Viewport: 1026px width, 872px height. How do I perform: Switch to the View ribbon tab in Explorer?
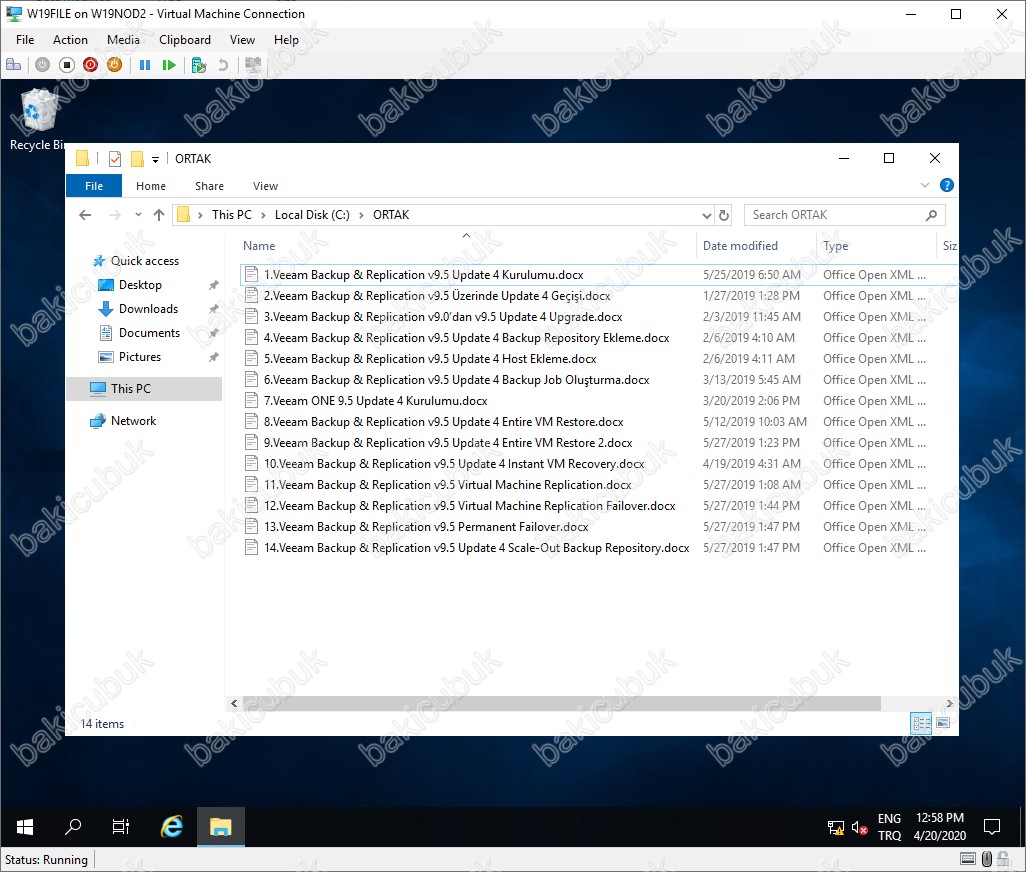[x=265, y=186]
